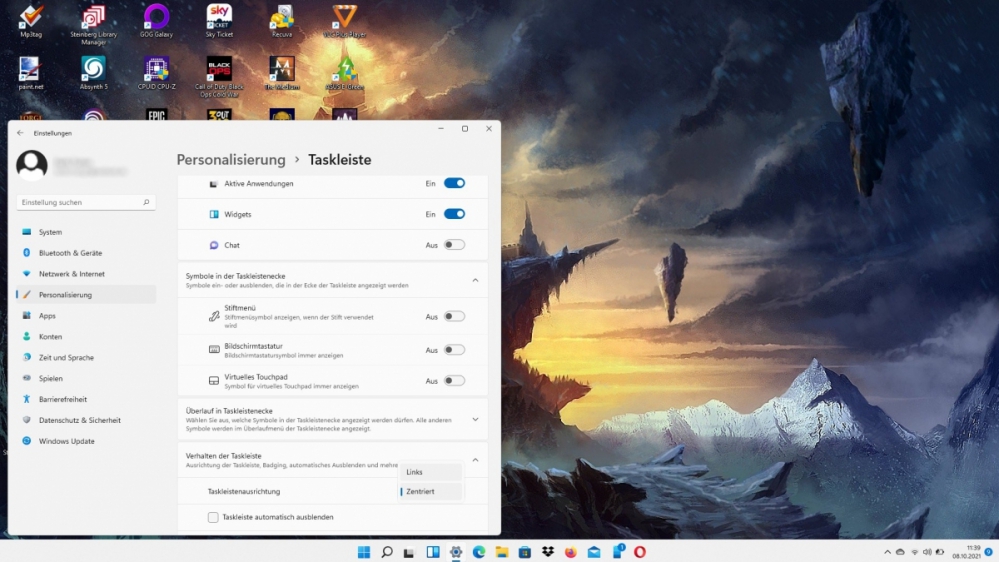This screenshot has height=562, width=999.
Task: Open Microsoft Store from the taskbar
Action: tap(524, 552)
